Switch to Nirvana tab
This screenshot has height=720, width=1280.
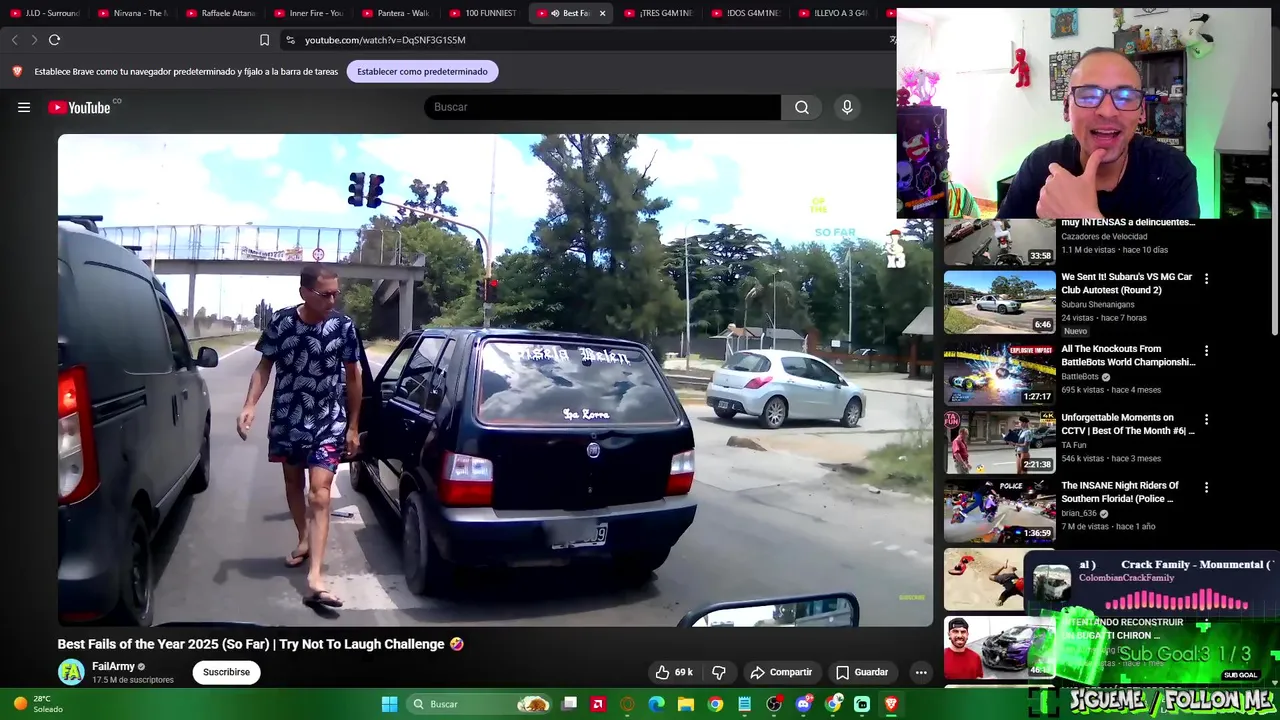[x=133, y=13]
